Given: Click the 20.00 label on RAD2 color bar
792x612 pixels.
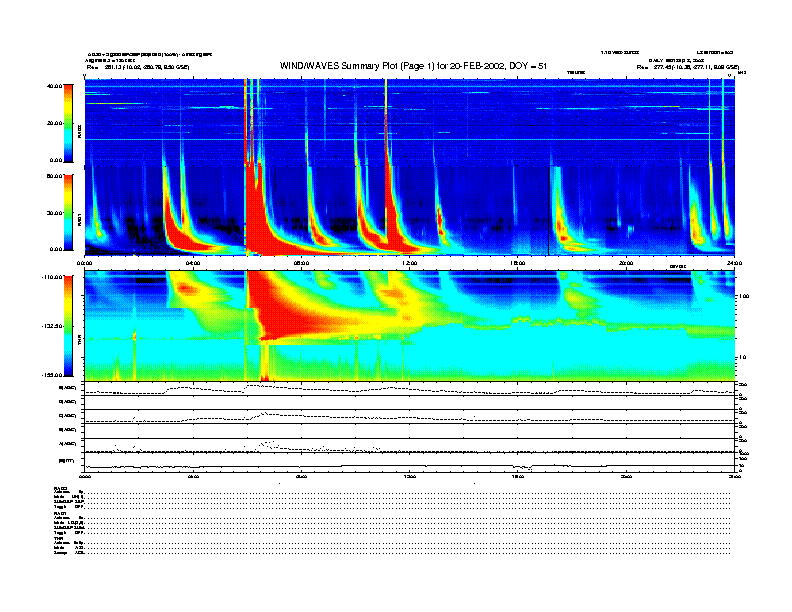Looking at the screenshot, I should (54, 123).
